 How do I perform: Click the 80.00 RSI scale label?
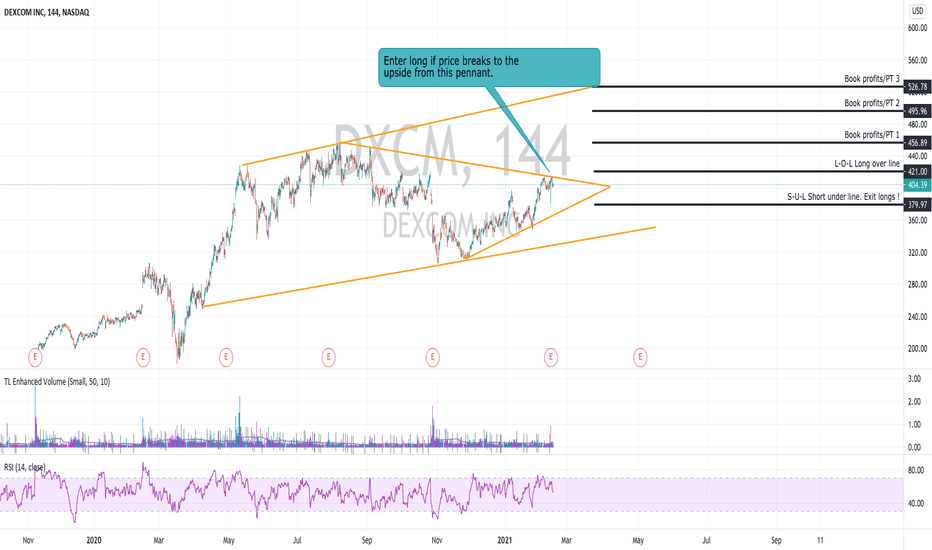pyautogui.click(x=916, y=470)
